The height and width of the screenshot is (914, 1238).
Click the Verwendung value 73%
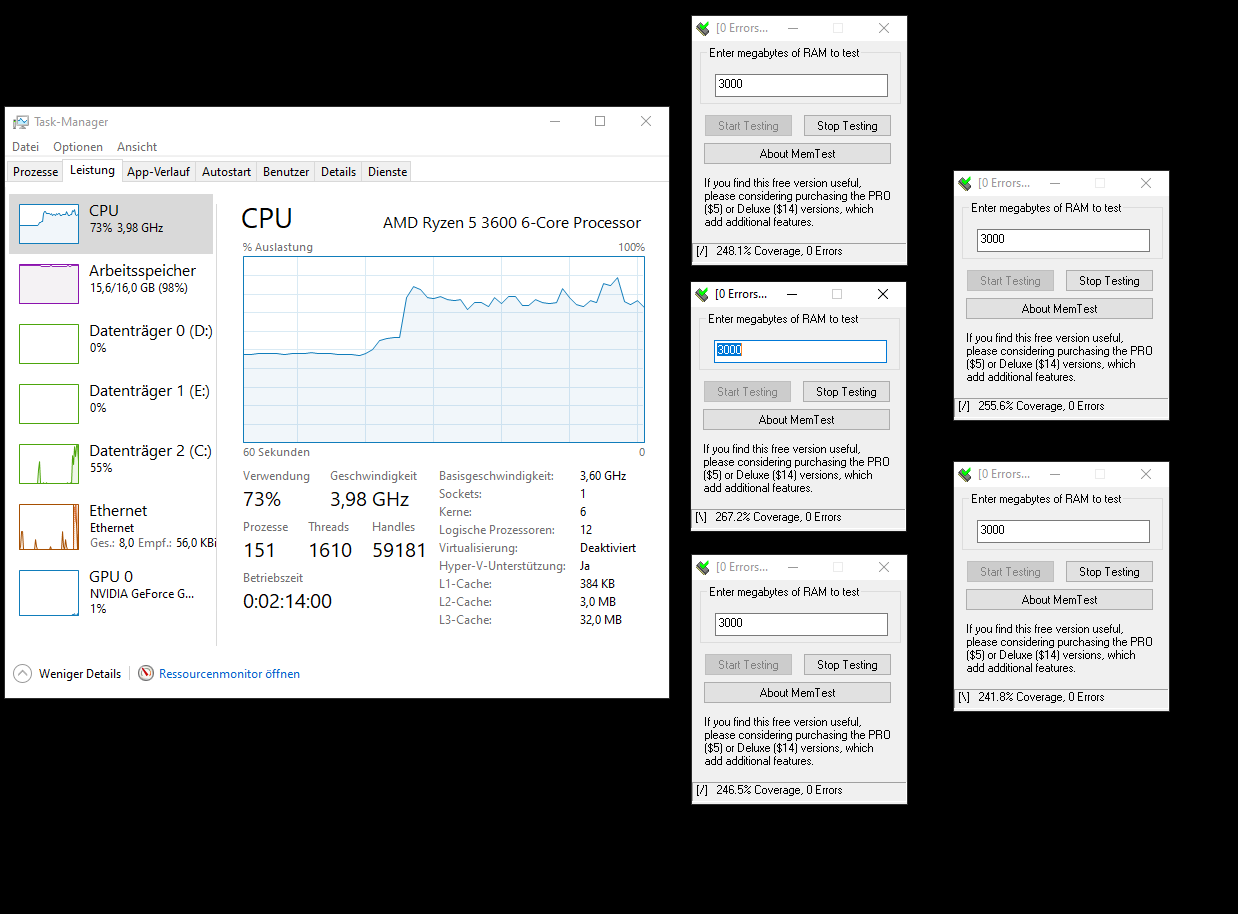(262, 499)
